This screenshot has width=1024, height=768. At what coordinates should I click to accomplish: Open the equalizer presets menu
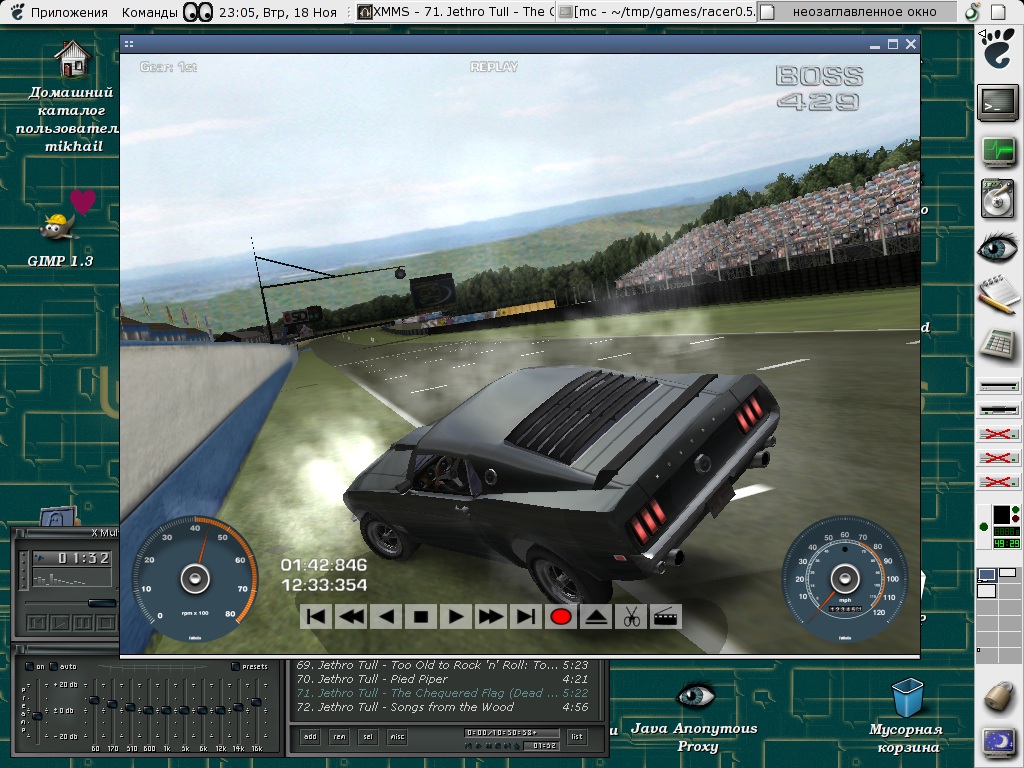pyautogui.click(x=250, y=667)
